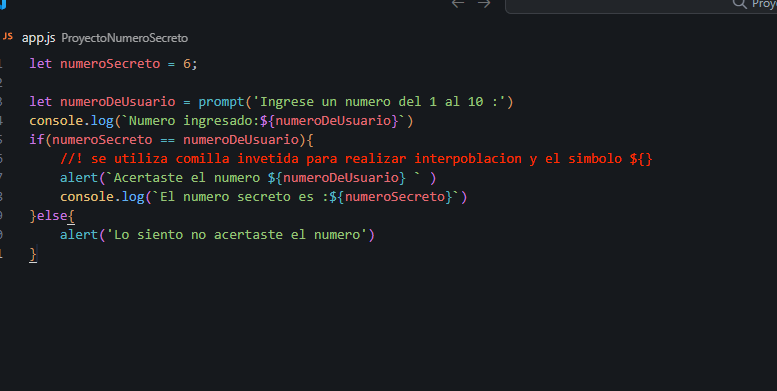Click the value 6 in code
777x391 pixels.
click(187, 63)
